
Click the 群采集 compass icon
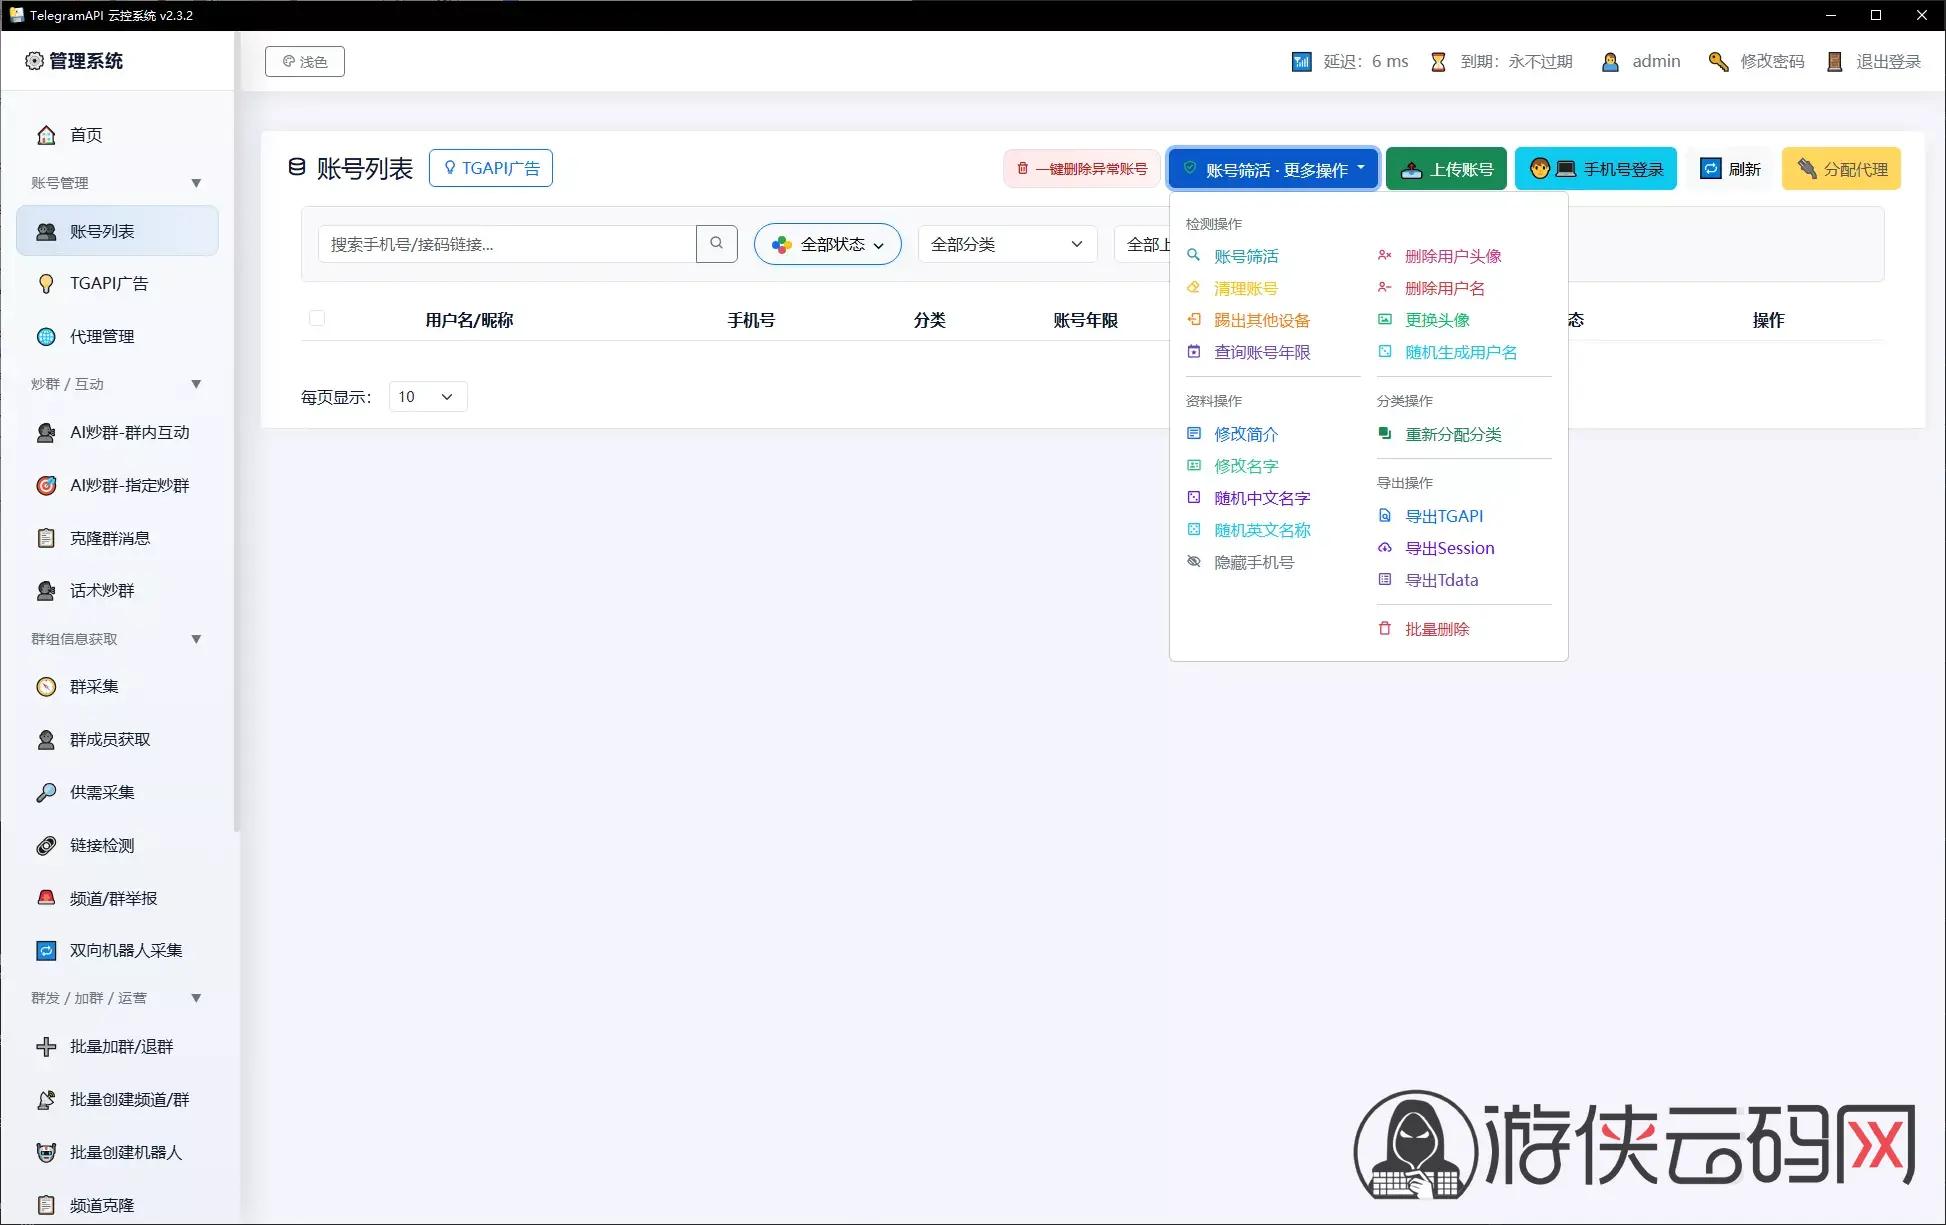(46, 686)
